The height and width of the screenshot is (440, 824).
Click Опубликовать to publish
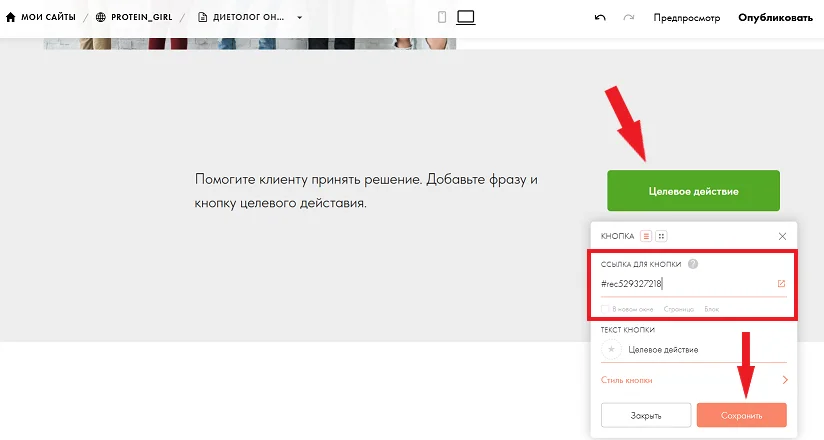pos(776,17)
